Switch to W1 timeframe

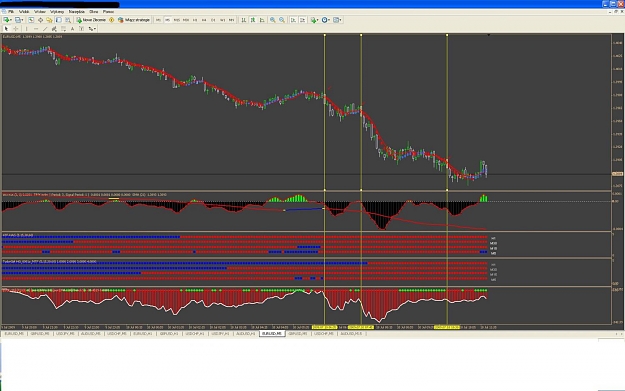pyautogui.click(x=222, y=20)
